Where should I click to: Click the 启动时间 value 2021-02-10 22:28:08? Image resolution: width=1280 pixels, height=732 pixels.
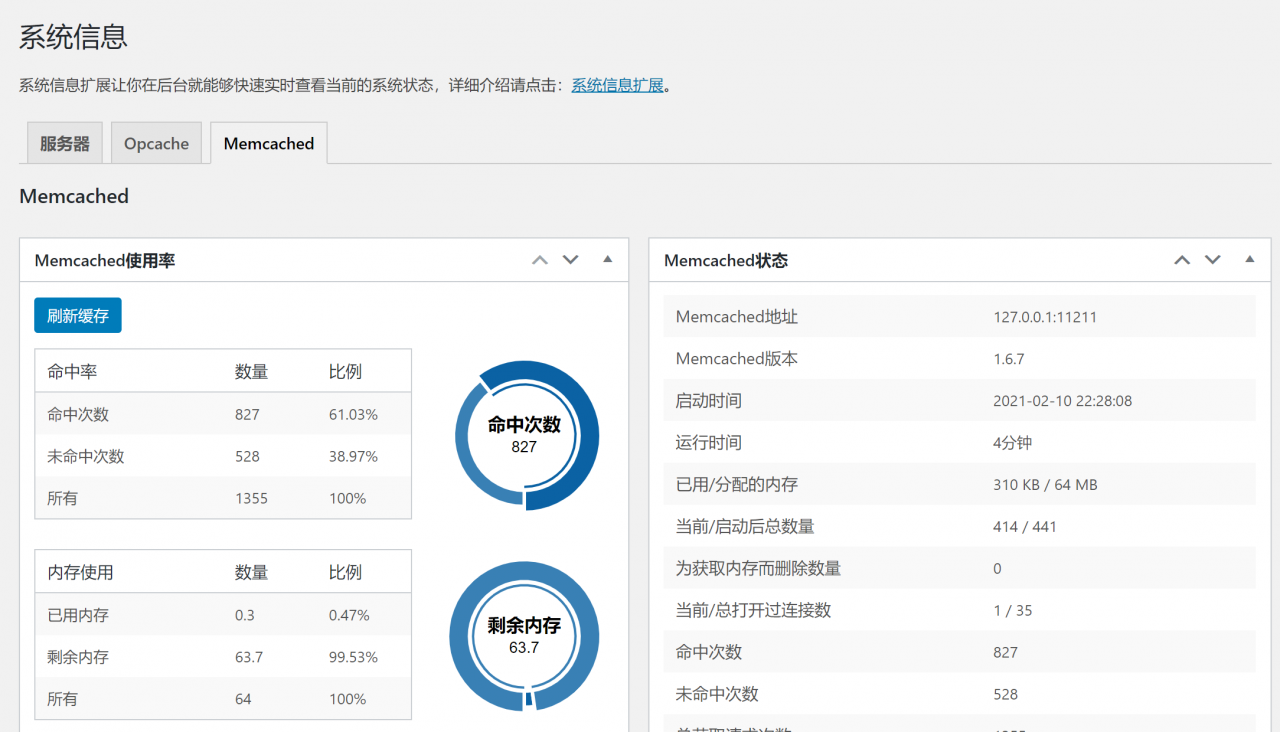pyautogui.click(x=1062, y=401)
